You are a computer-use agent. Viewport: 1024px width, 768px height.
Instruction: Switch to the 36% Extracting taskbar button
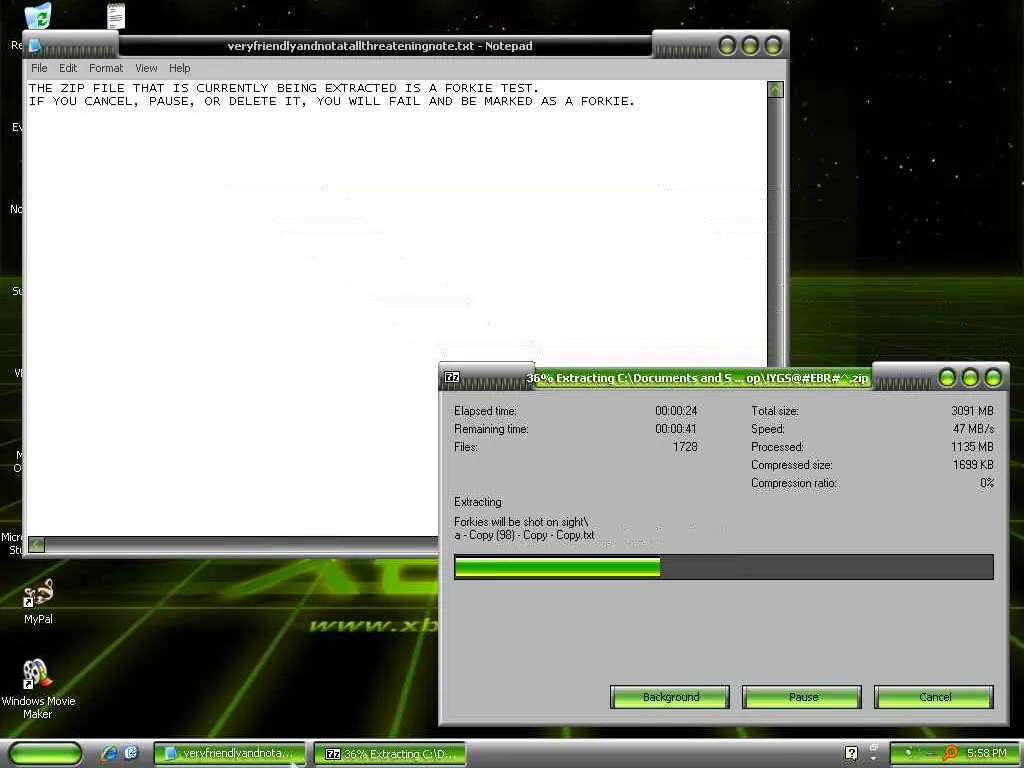pyautogui.click(x=390, y=754)
